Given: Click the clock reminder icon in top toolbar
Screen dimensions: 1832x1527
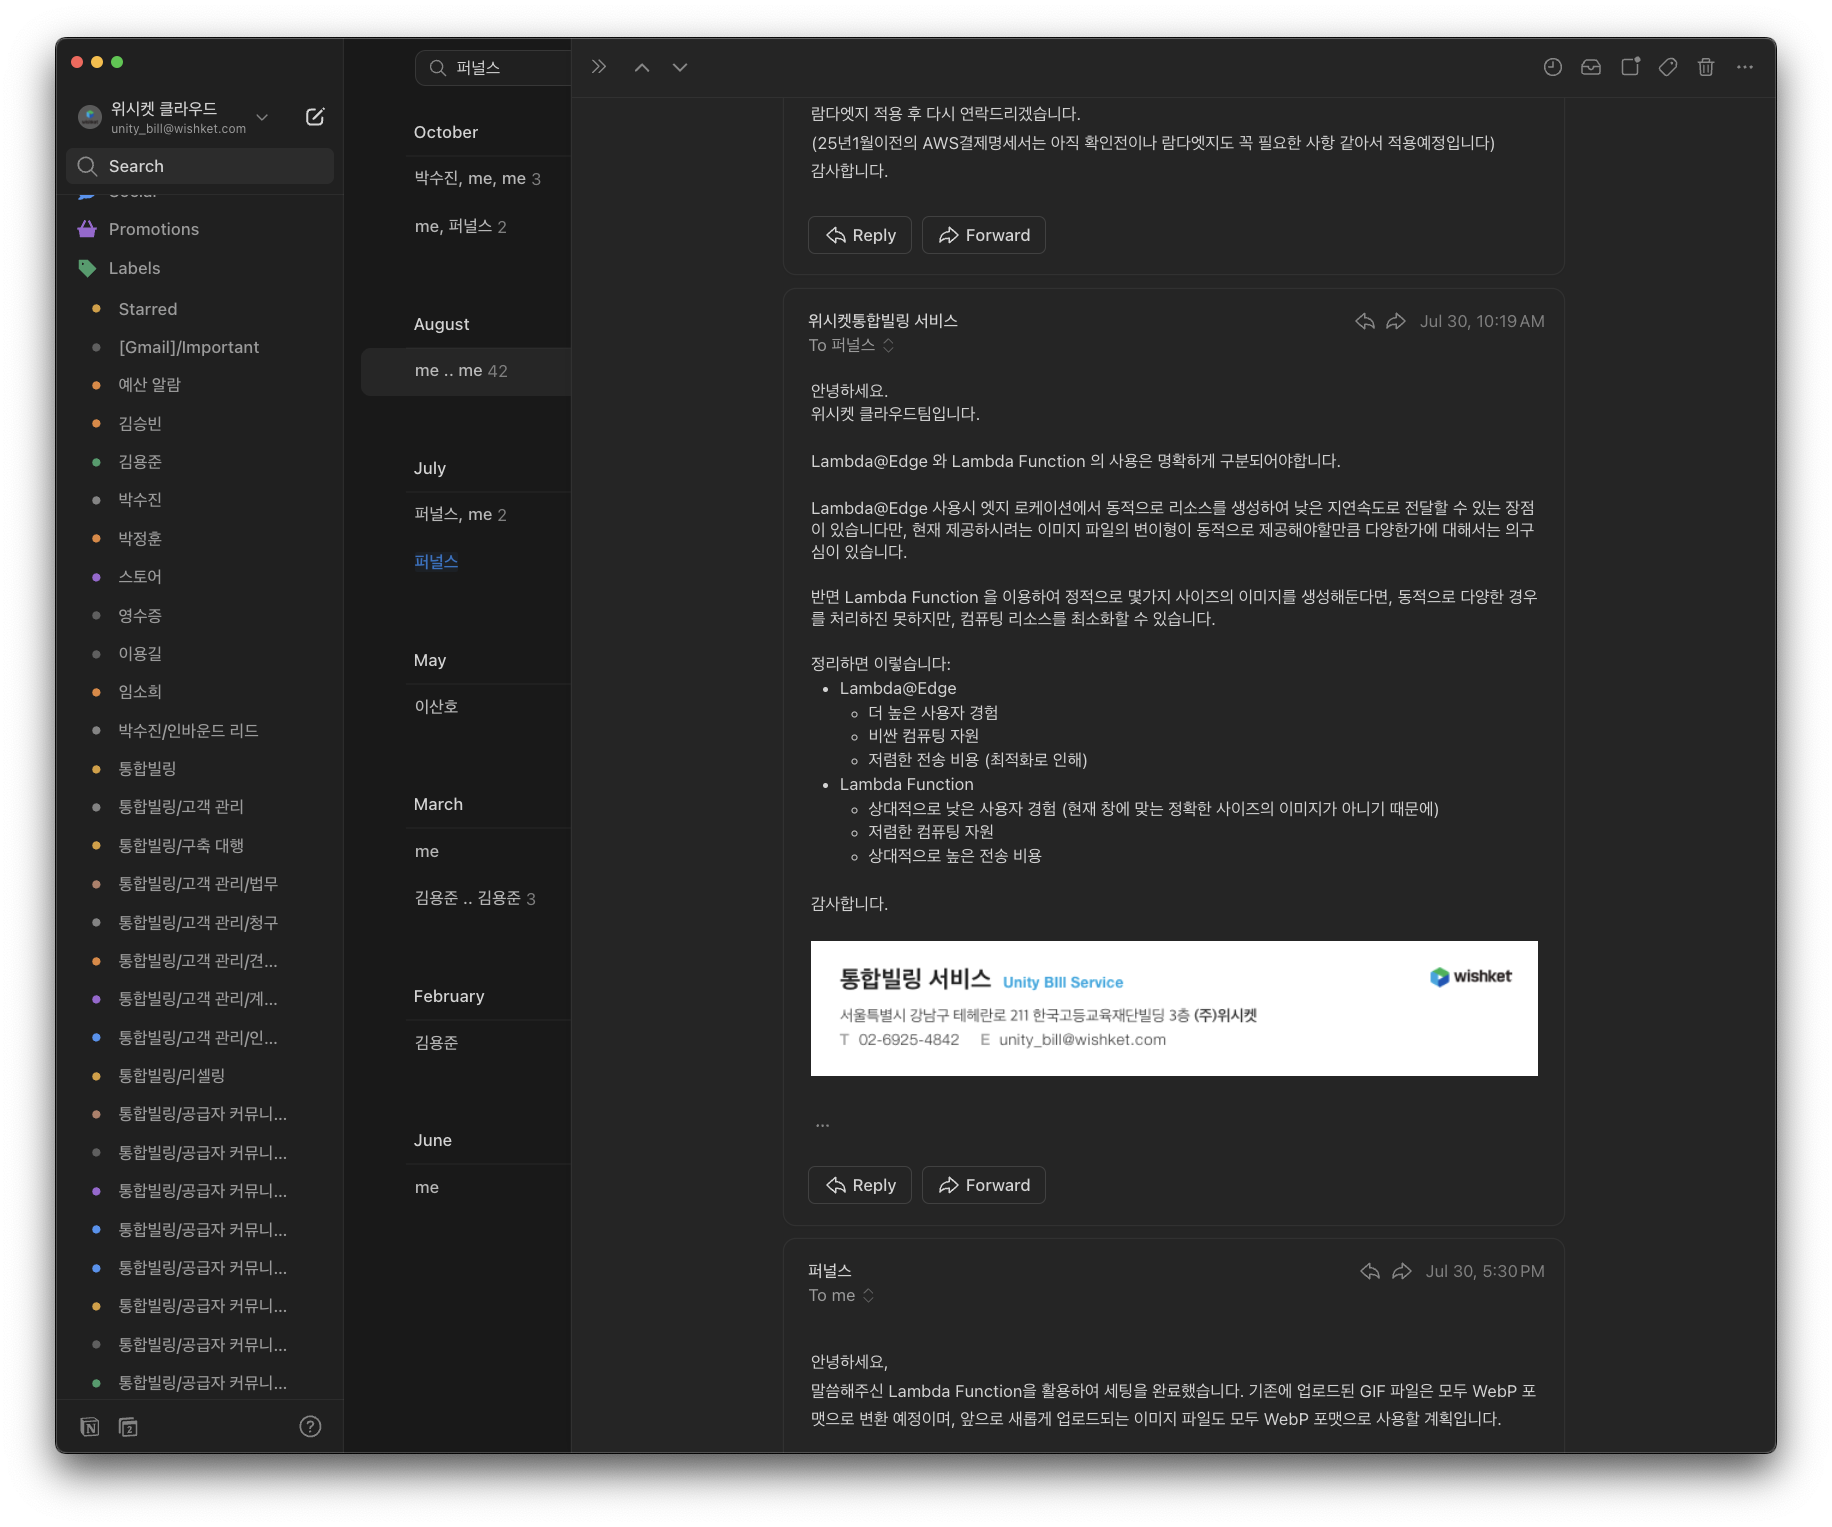Looking at the screenshot, I should pos(1552,67).
